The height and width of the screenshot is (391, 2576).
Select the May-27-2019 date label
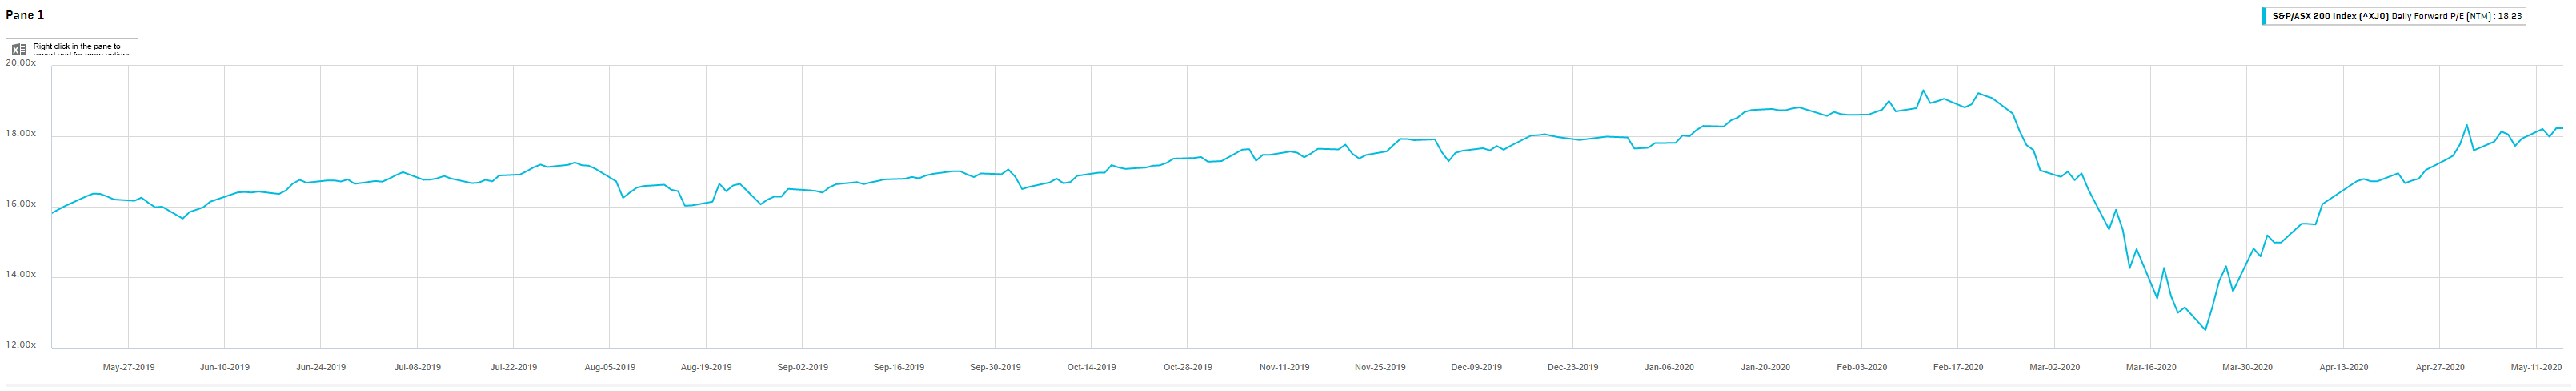click(129, 367)
